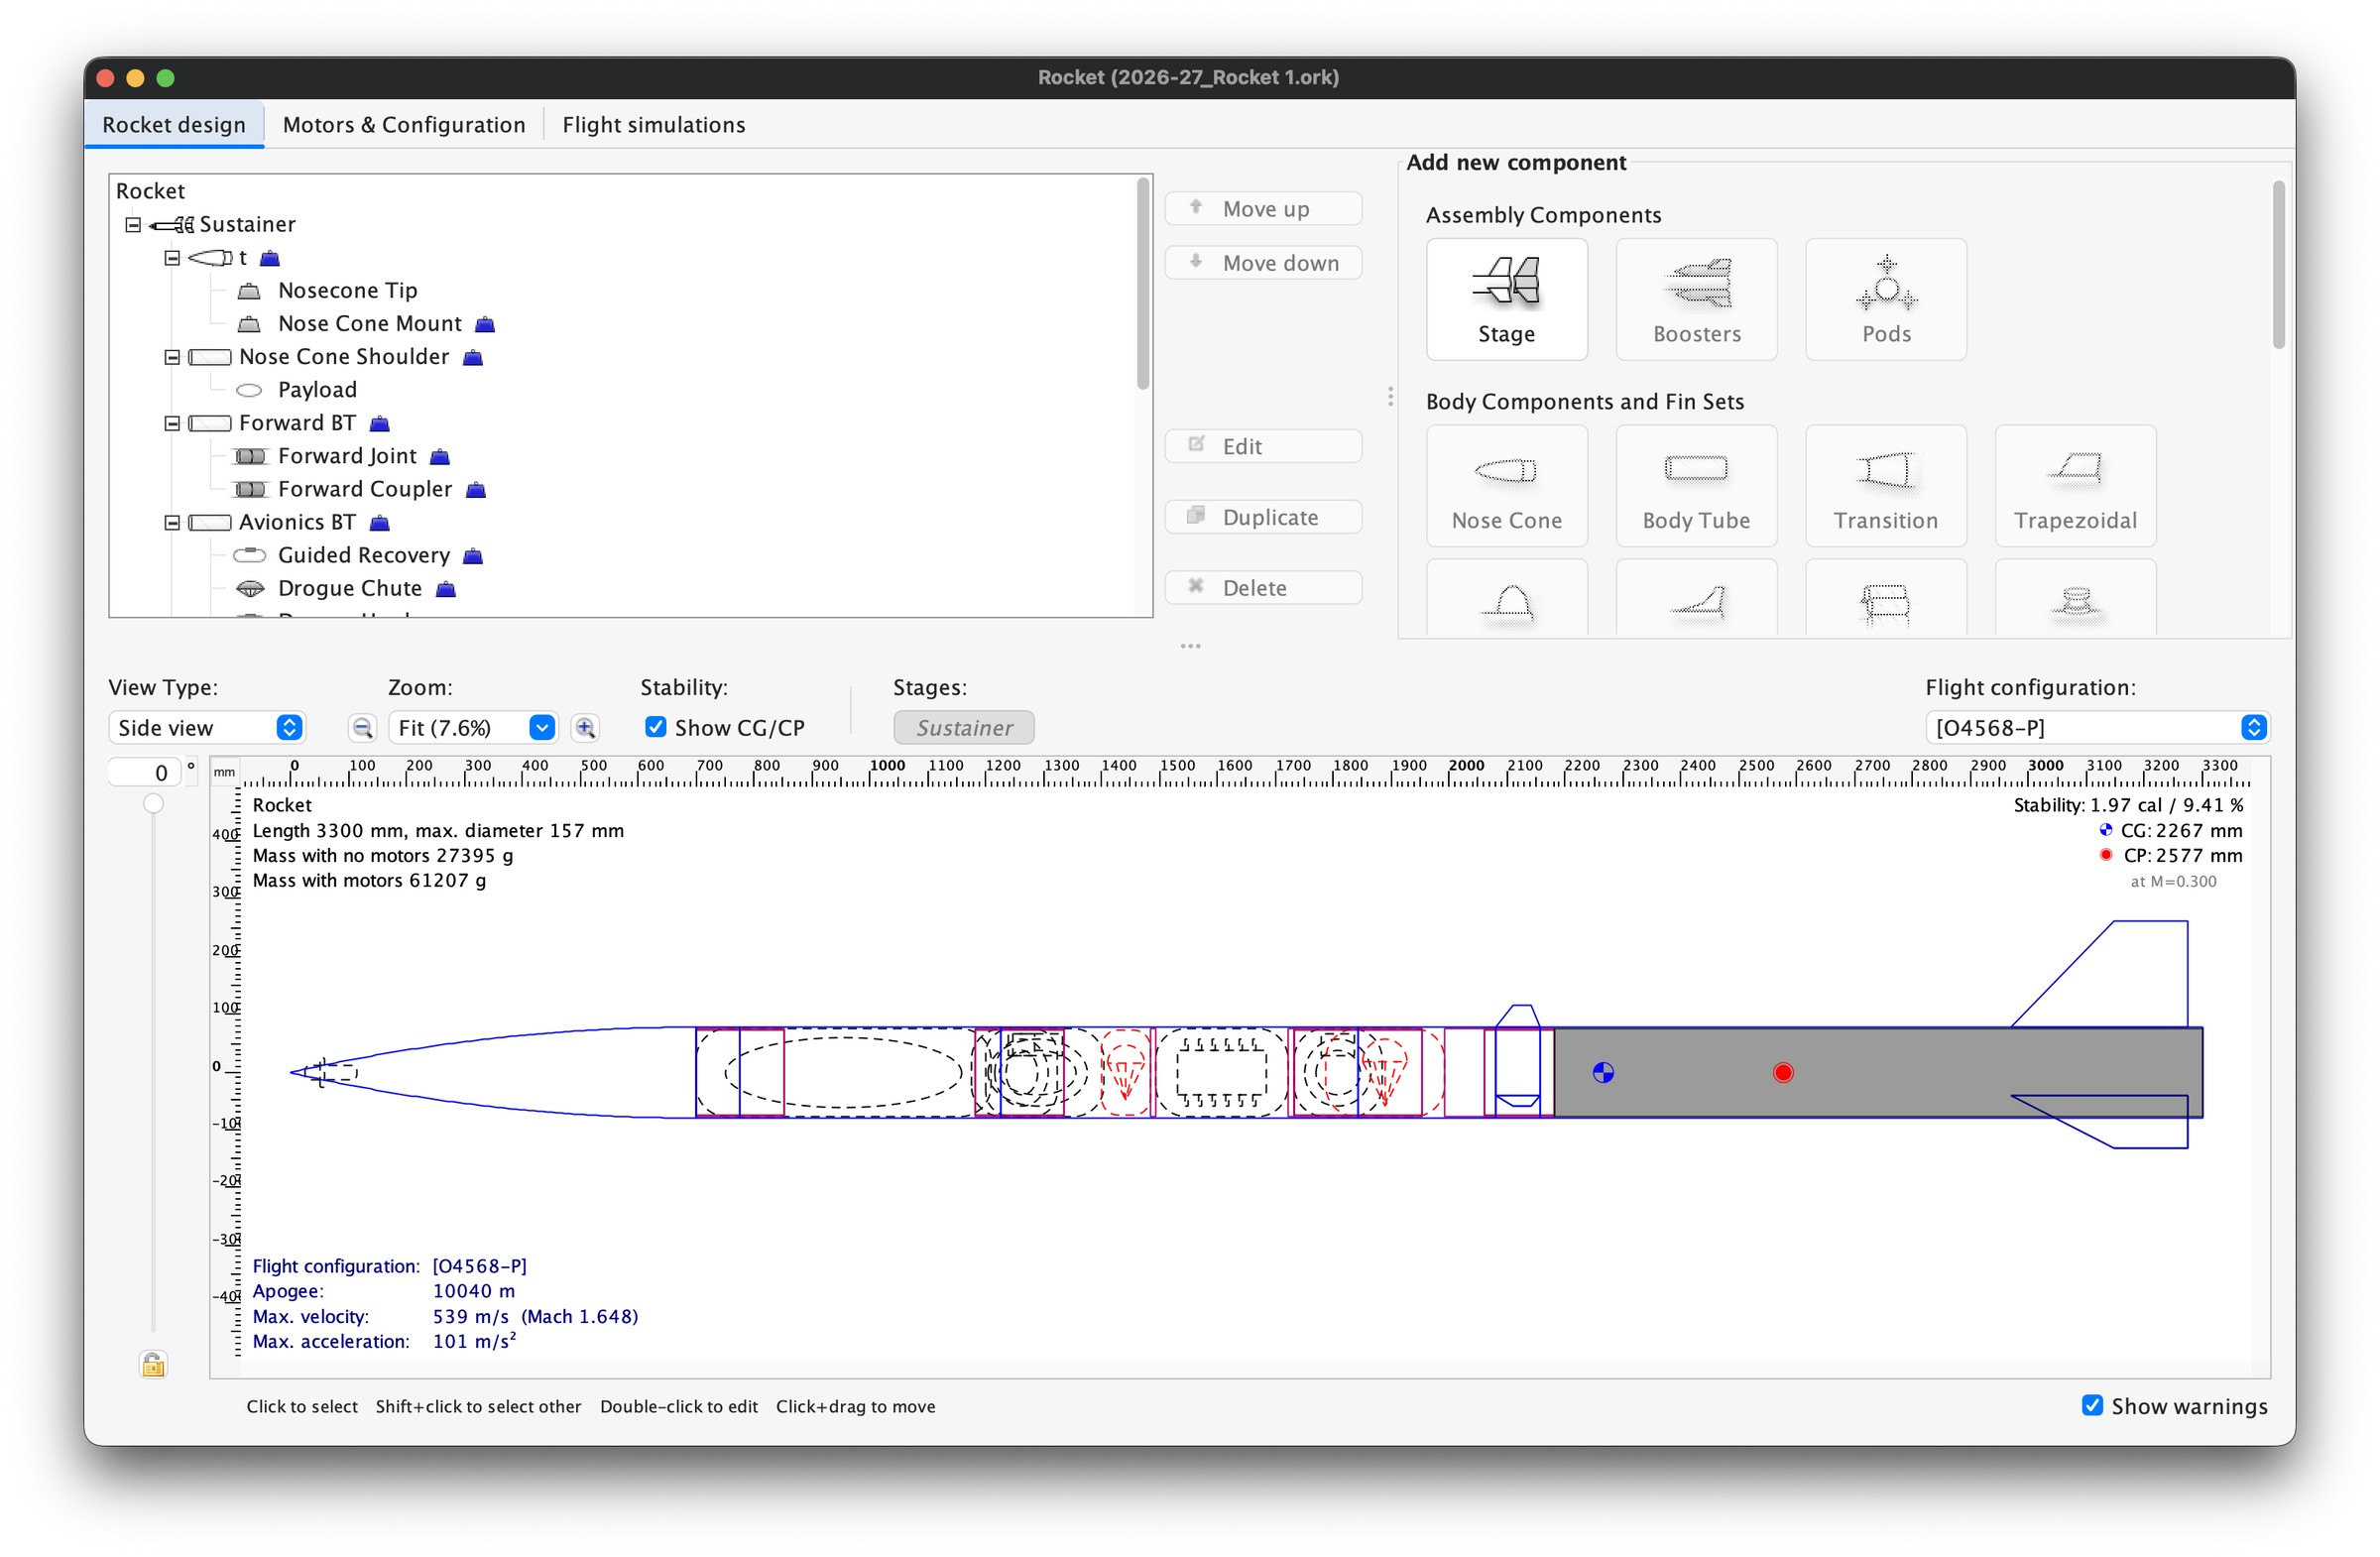Click the Edit button
The image size is (2380, 1557).
pos(1263,447)
